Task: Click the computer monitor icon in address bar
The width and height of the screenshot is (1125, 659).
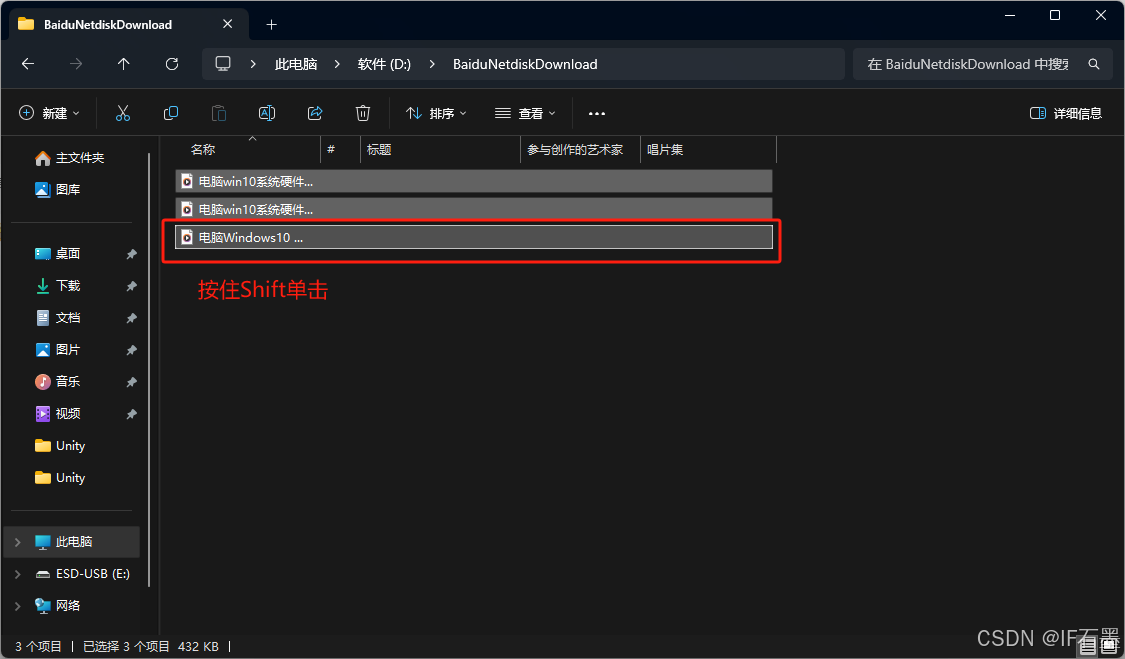Action: [x=223, y=64]
